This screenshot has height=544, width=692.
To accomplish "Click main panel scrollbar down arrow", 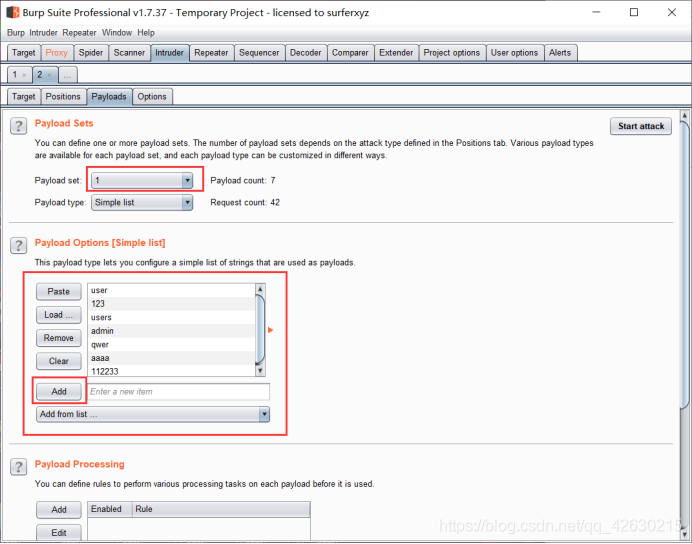I will tap(684, 534).
